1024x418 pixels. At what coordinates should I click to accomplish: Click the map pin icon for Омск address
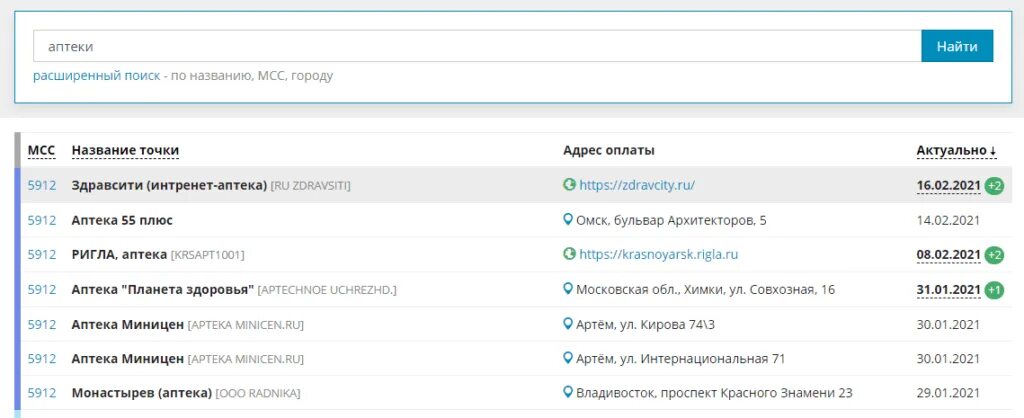pyautogui.click(x=569, y=220)
